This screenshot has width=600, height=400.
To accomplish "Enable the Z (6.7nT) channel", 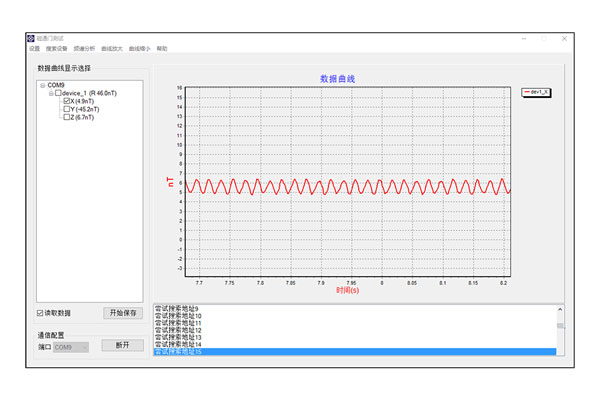I will [x=67, y=118].
